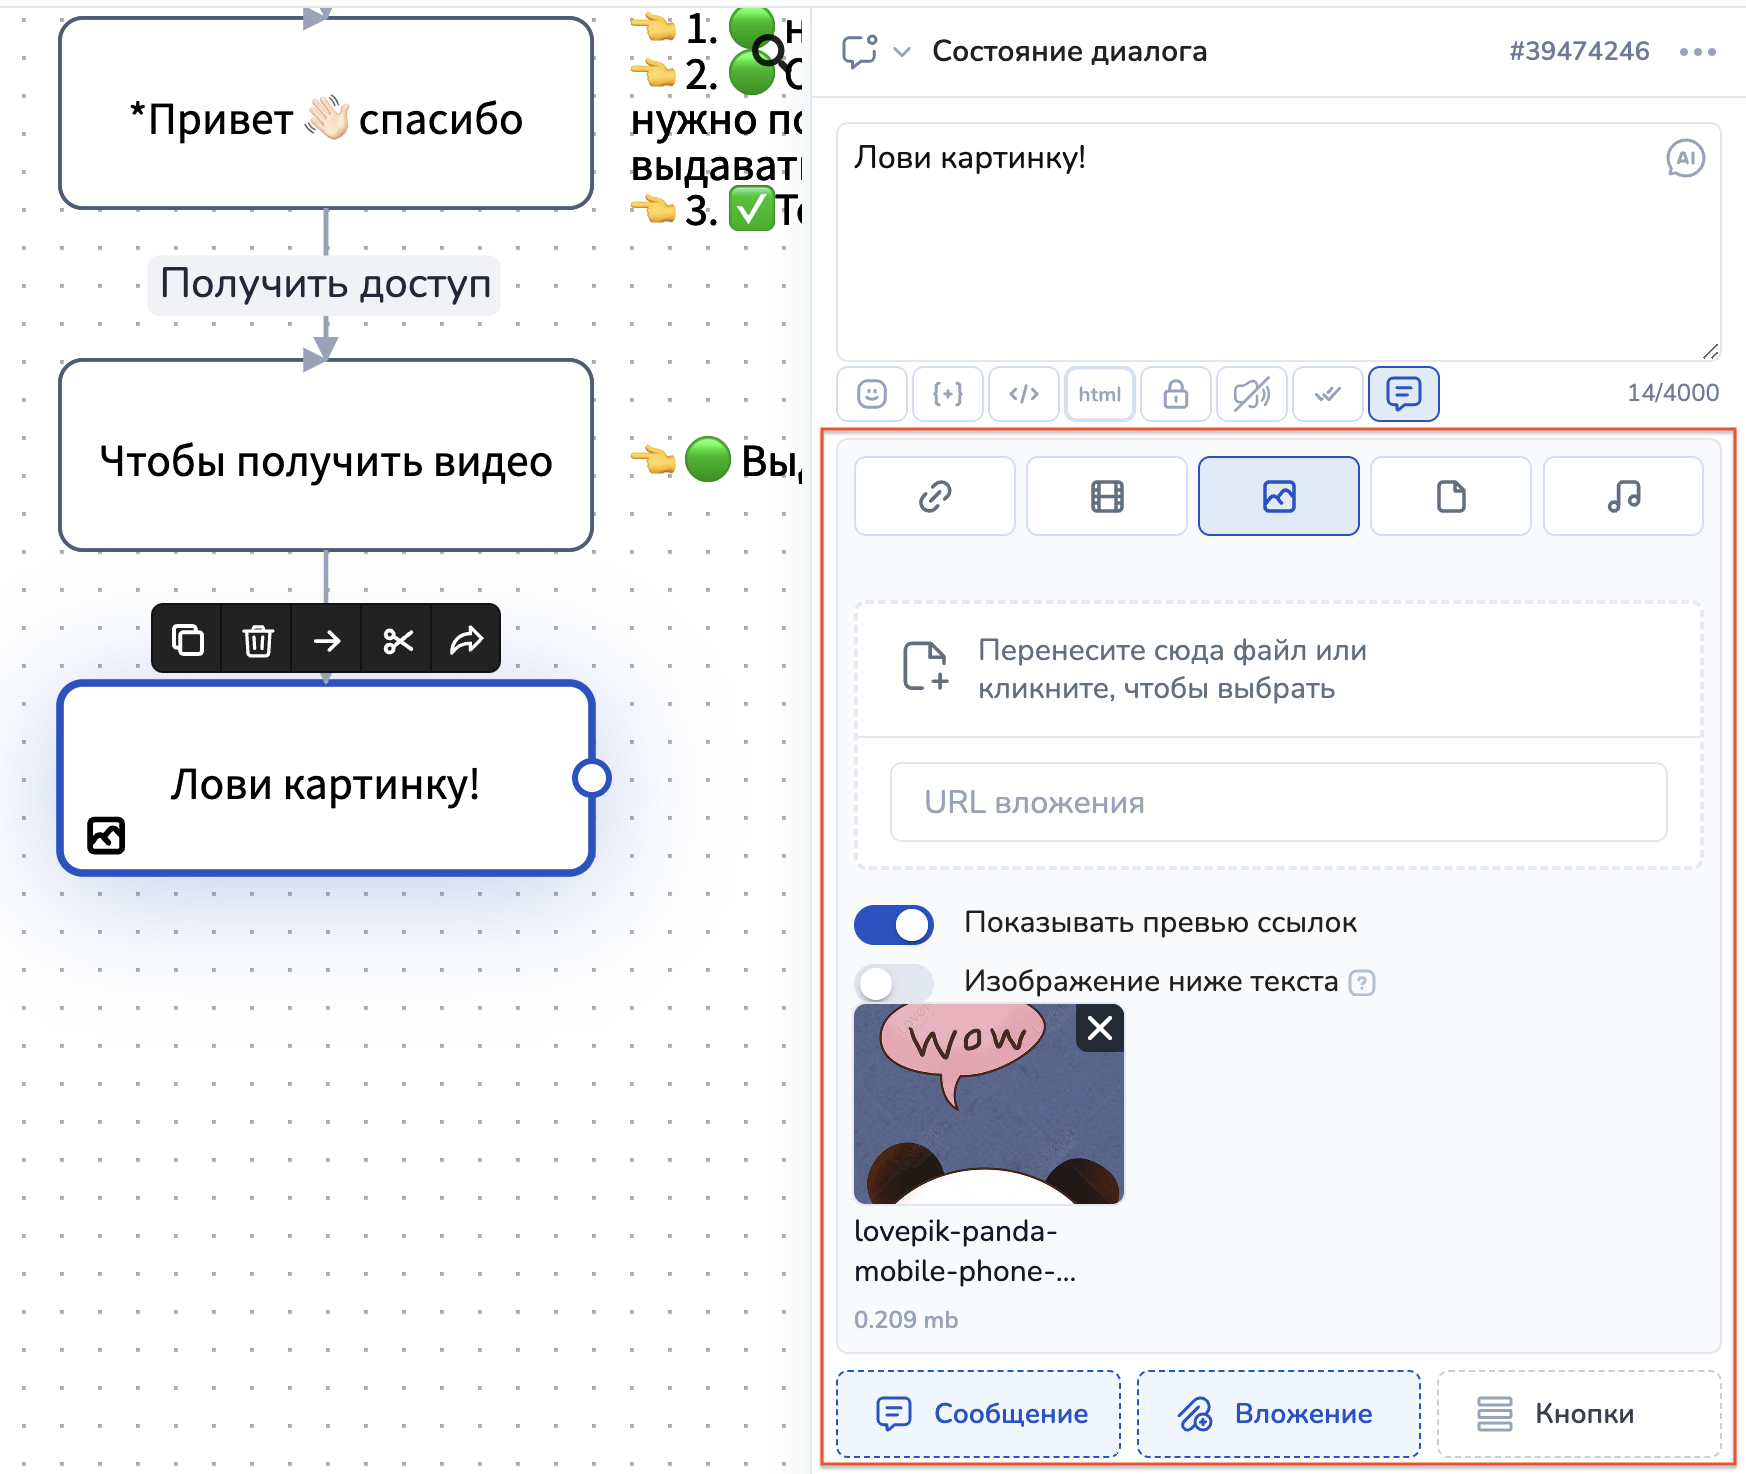Select the audio attachment tab

tap(1623, 496)
